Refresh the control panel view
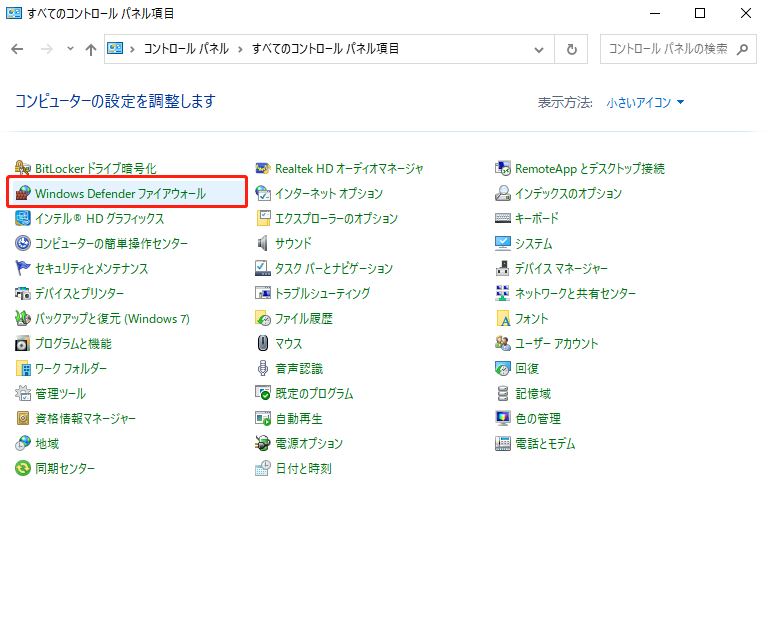768x633 pixels. (572, 49)
